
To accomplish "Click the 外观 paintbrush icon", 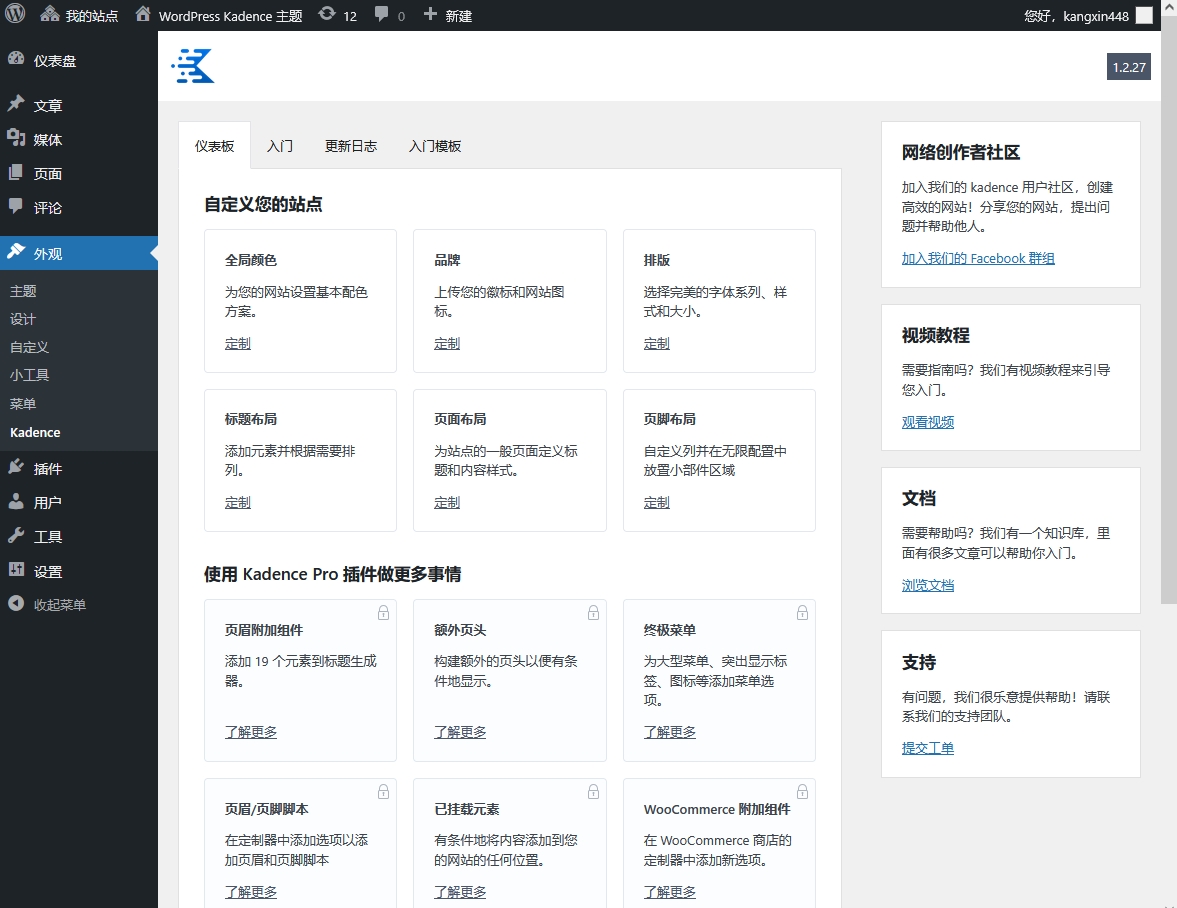I will coord(16,252).
